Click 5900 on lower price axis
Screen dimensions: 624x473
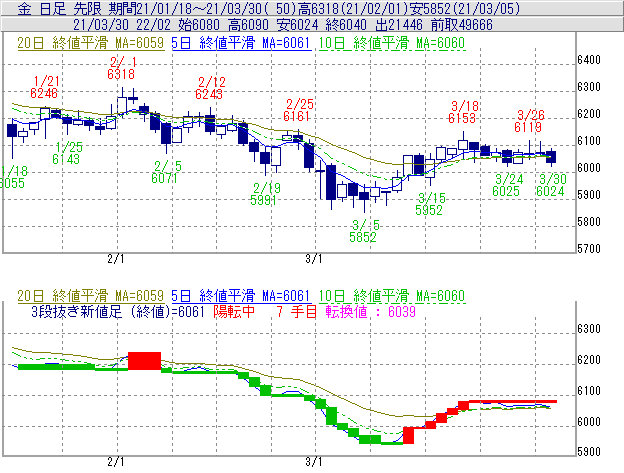click(x=589, y=452)
